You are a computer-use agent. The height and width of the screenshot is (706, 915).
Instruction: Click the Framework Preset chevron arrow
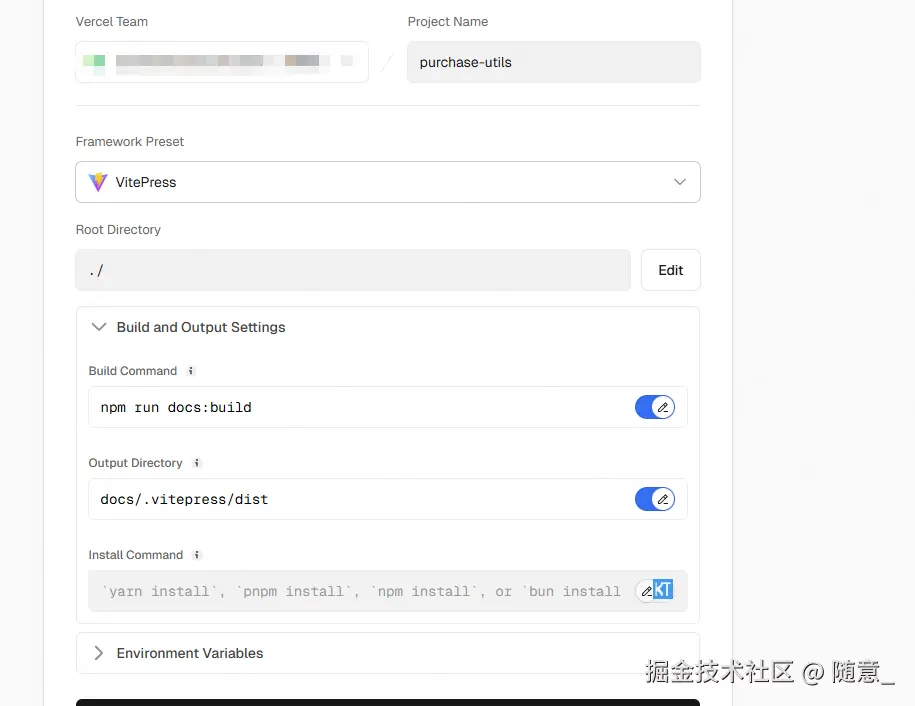679,182
